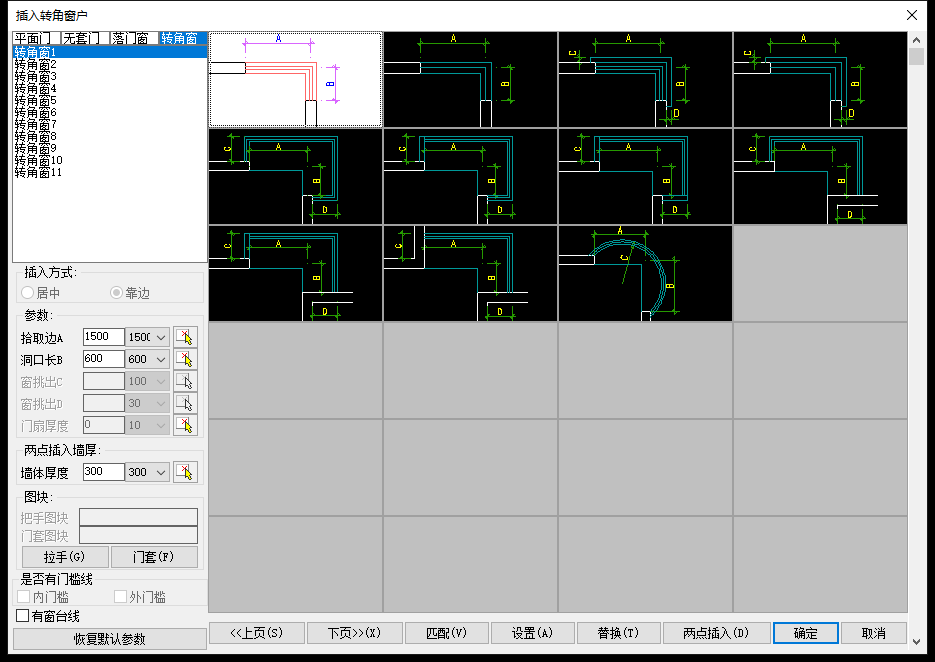Select 转角窗4 in the list
The image size is (935, 662).
click(110, 88)
